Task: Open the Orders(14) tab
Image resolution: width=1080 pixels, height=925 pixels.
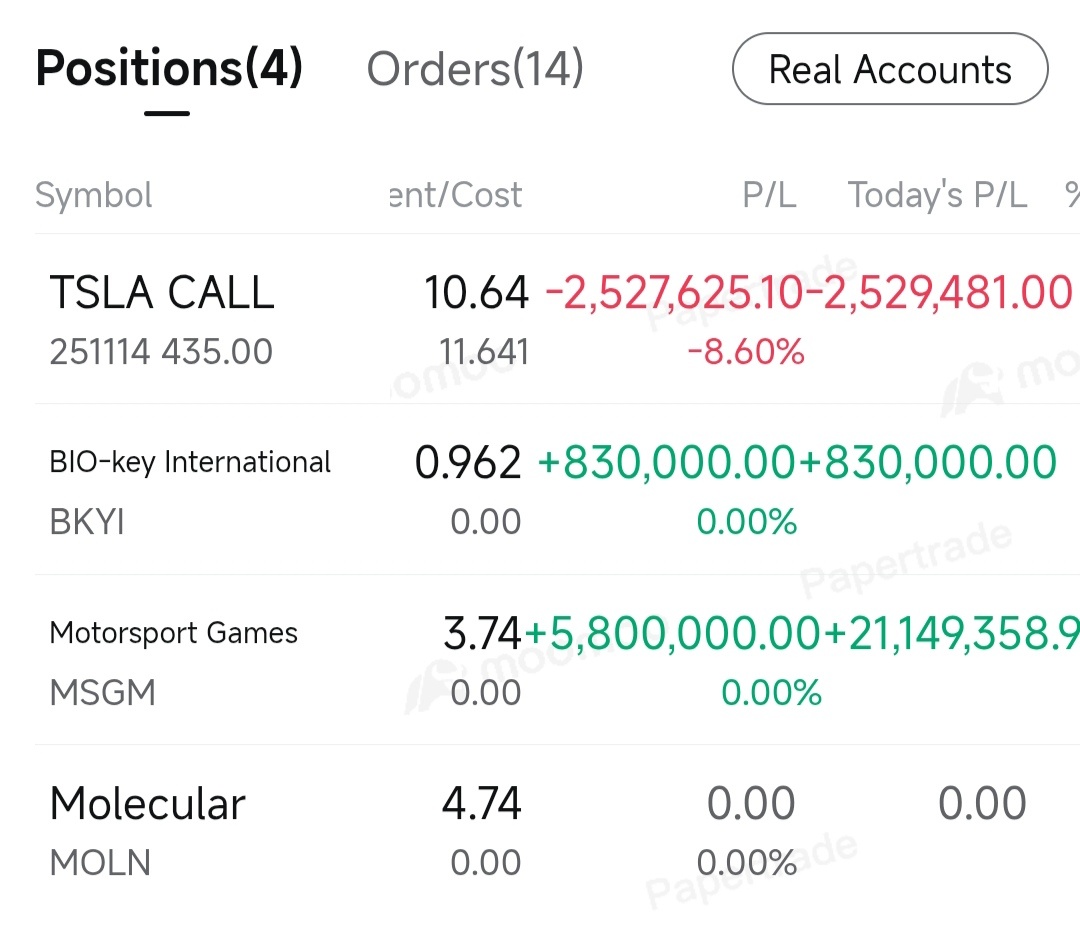Action: (x=475, y=69)
